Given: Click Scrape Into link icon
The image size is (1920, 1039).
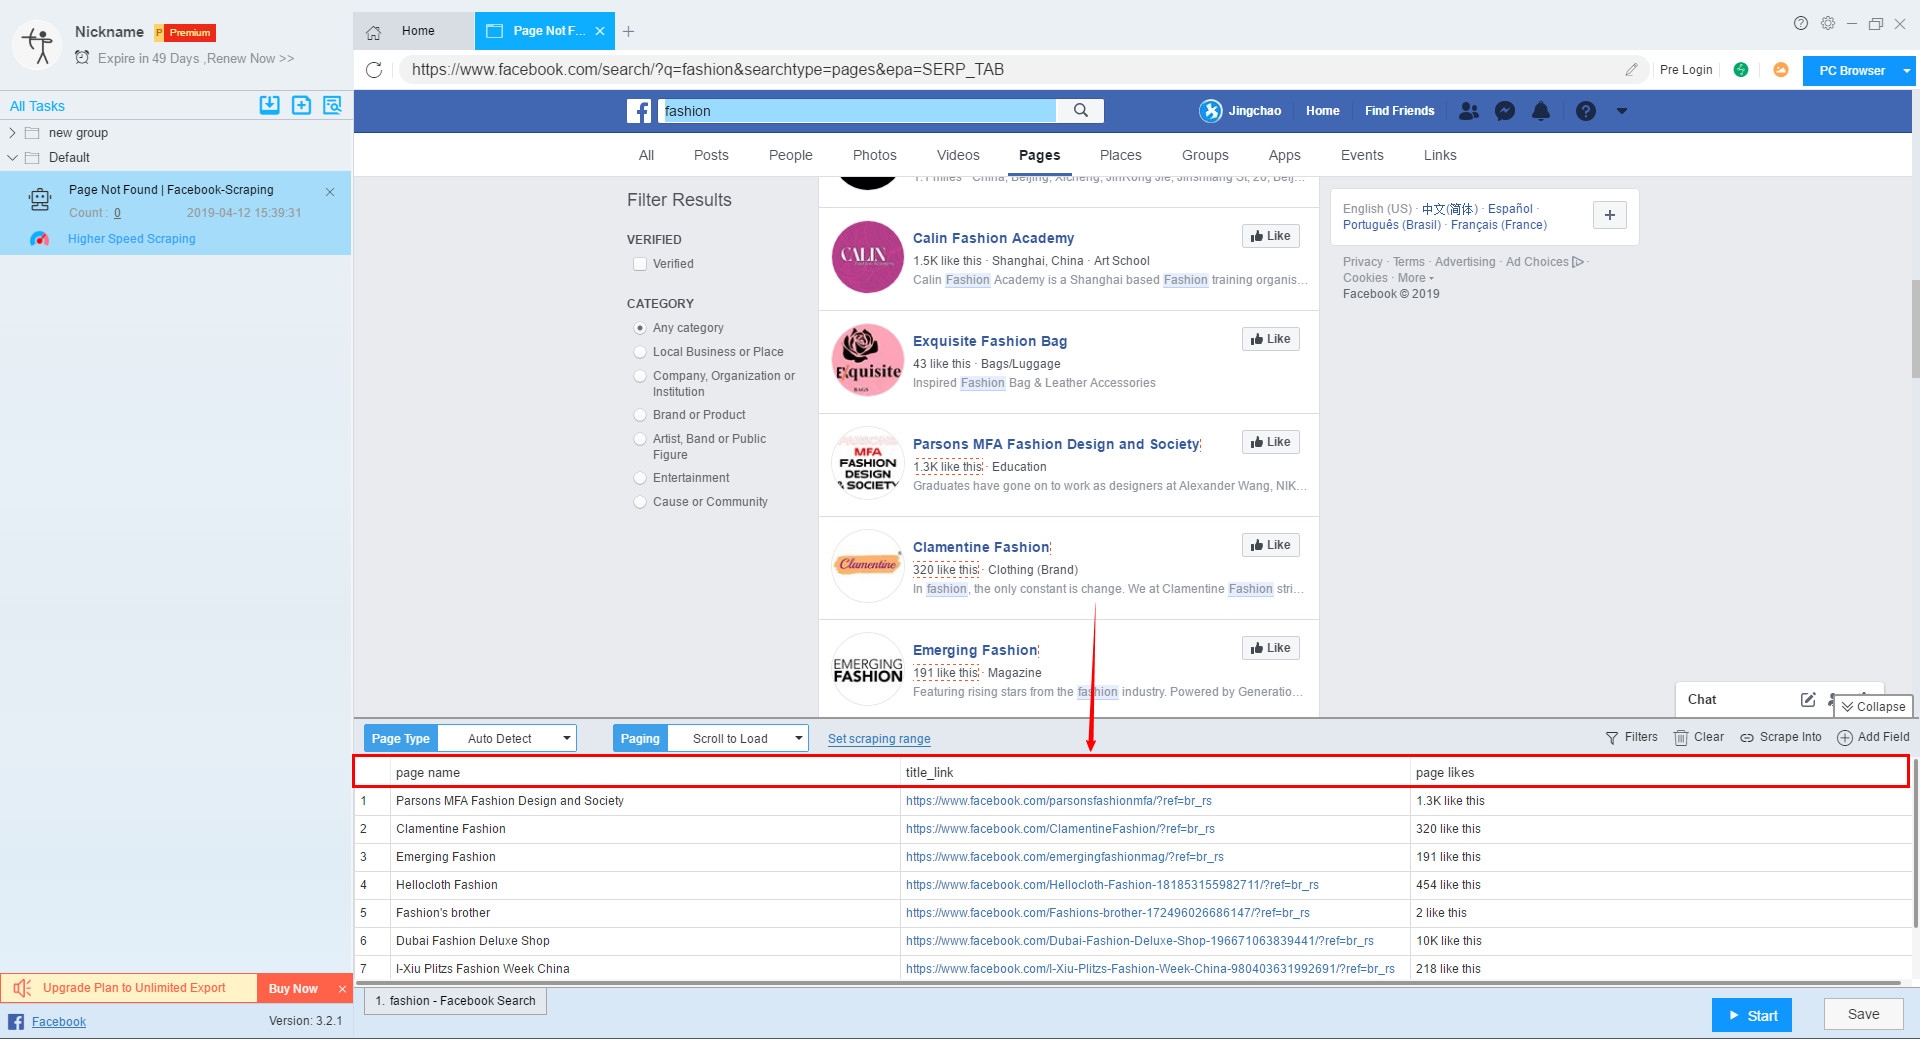Looking at the screenshot, I should pyautogui.click(x=1781, y=737).
